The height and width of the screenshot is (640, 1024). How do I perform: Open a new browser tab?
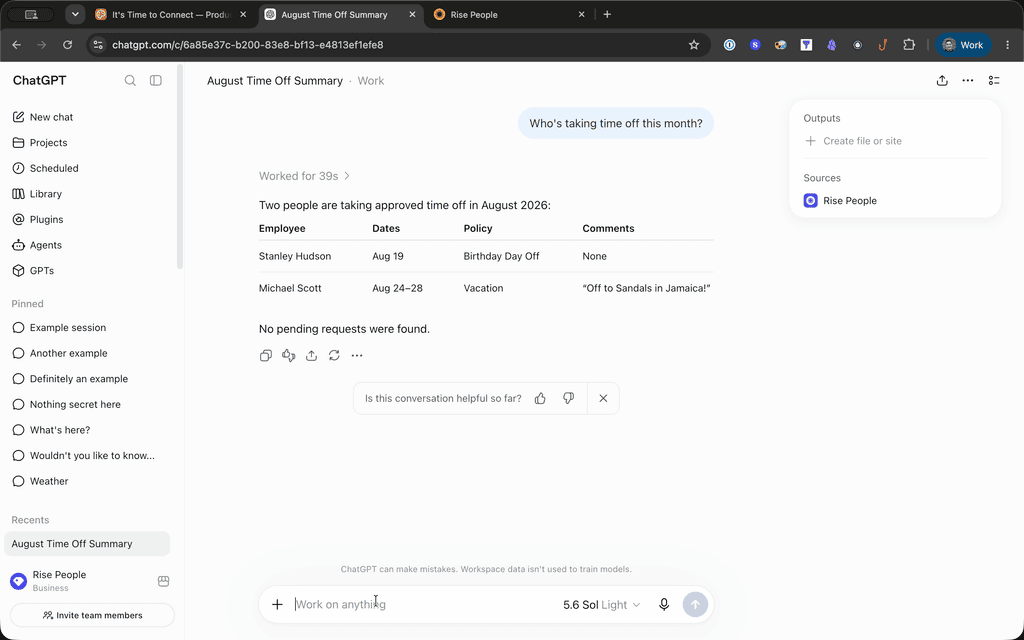(607, 14)
